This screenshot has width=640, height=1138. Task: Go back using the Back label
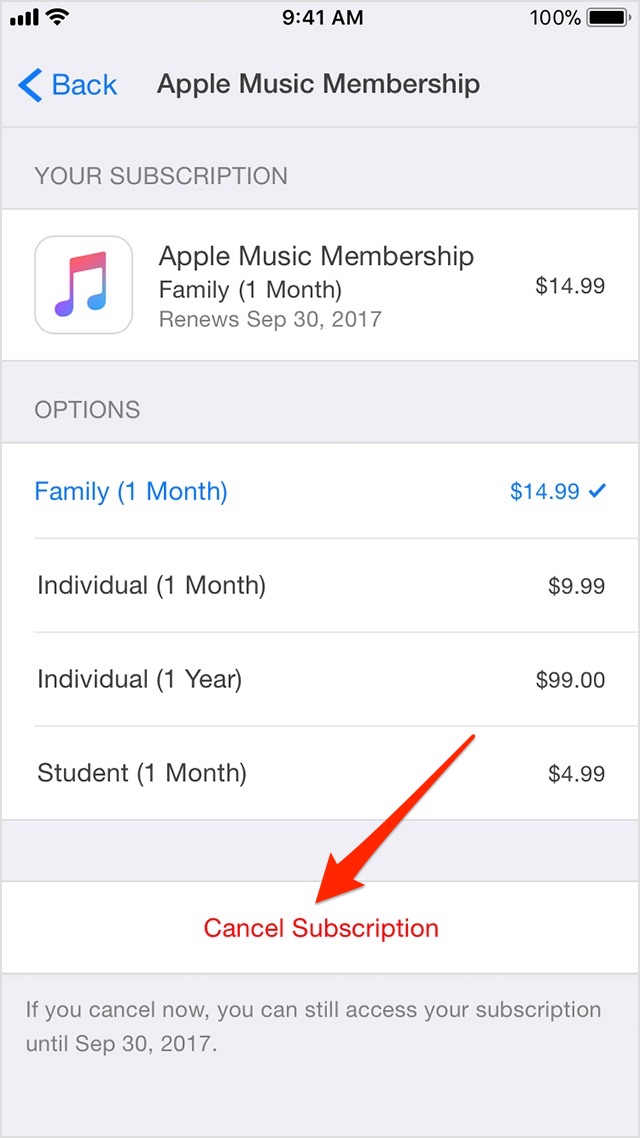coord(85,85)
